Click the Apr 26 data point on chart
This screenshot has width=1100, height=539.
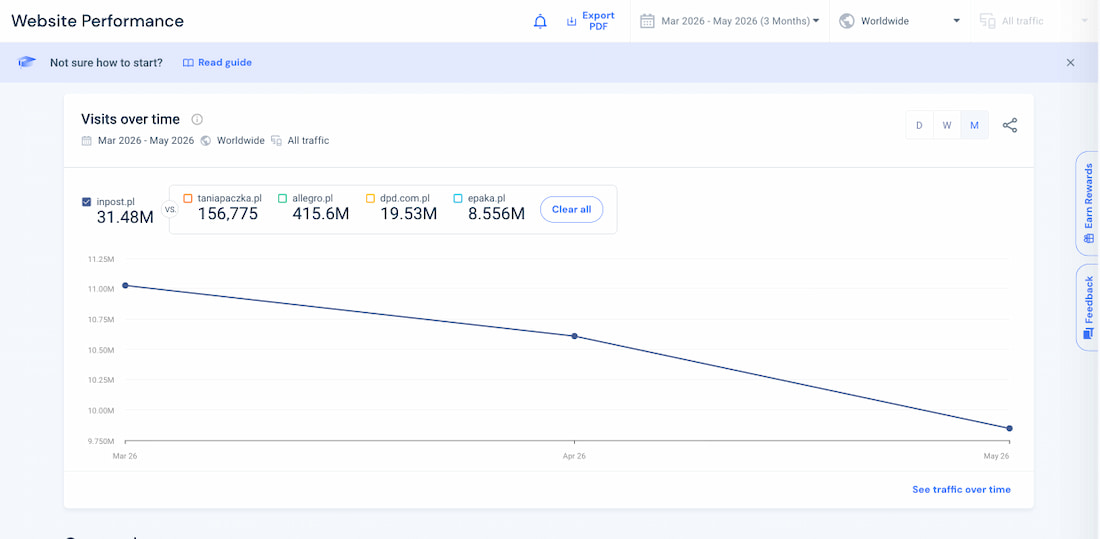pos(575,336)
